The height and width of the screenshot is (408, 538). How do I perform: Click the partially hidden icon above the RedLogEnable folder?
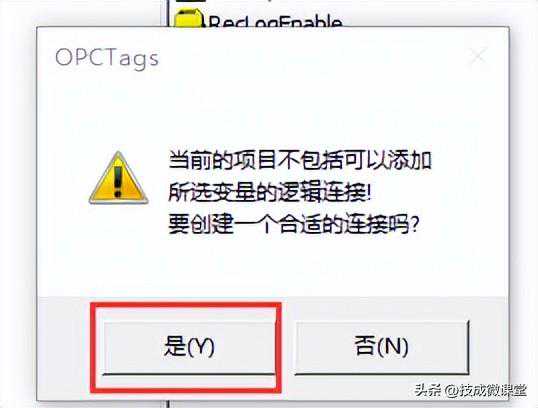pos(191,1)
